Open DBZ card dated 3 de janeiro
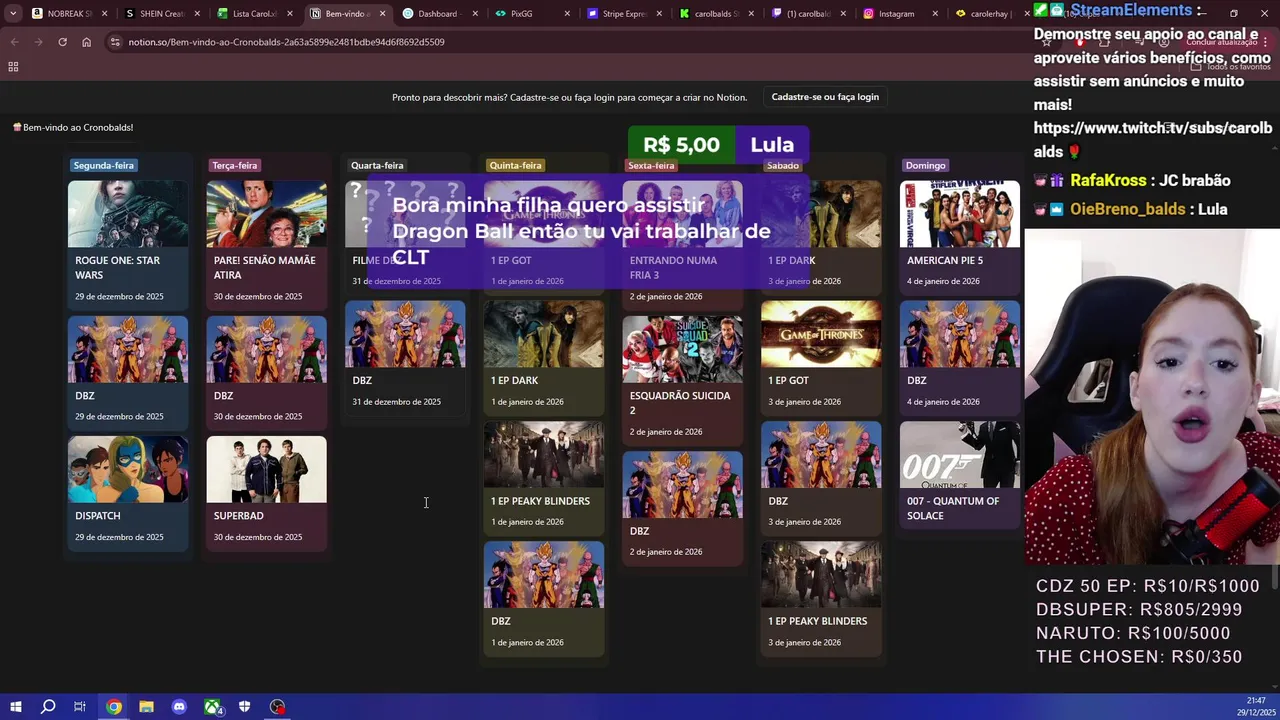 click(821, 477)
